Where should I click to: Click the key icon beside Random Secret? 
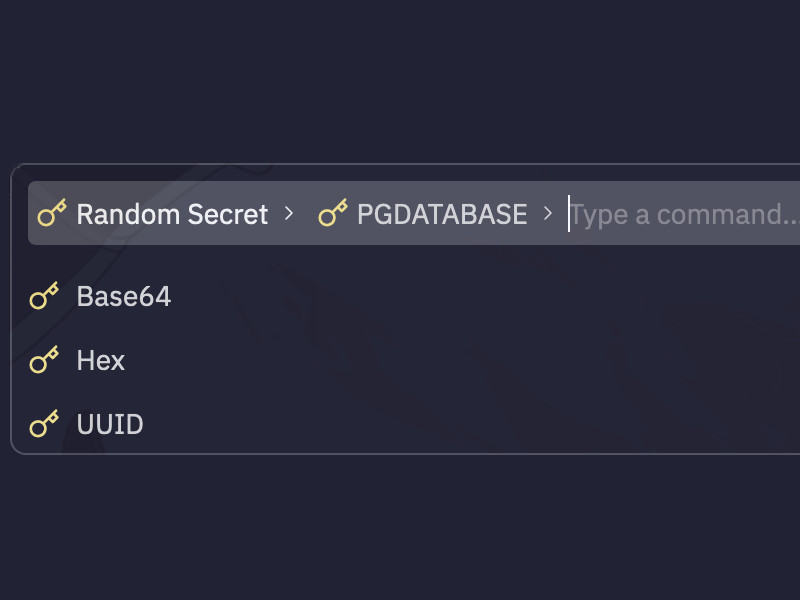pyautogui.click(x=52, y=213)
